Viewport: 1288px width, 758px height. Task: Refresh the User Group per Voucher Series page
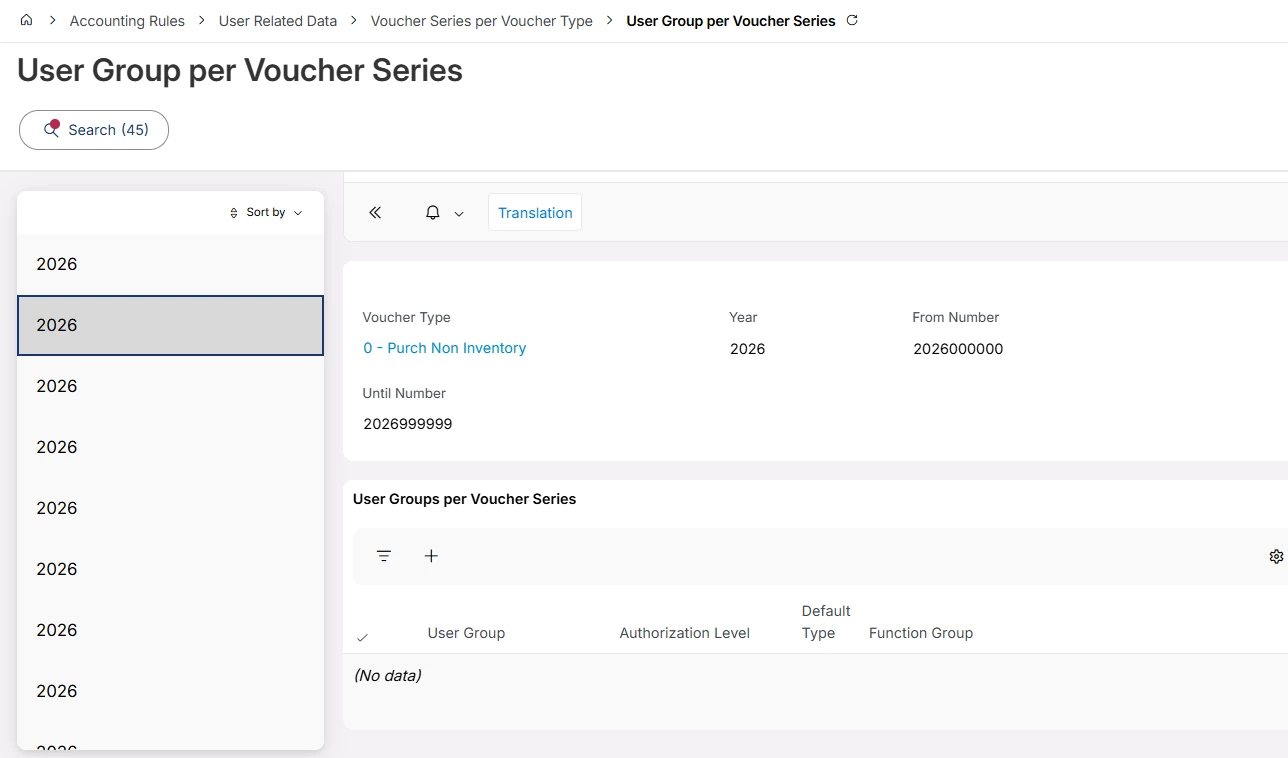tap(852, 20)
